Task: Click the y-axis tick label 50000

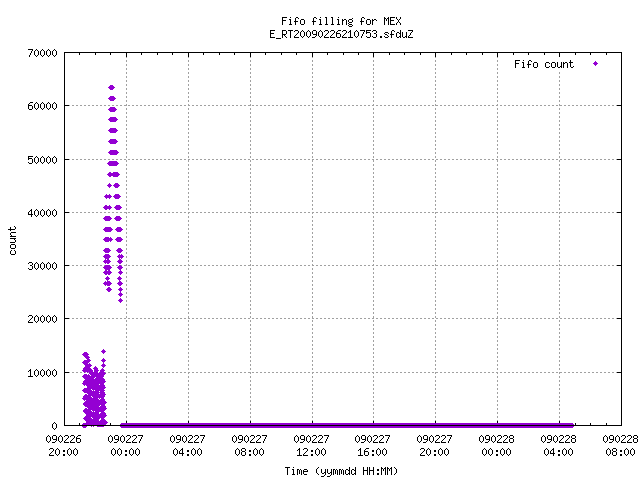Action: (x=42, y=160)
